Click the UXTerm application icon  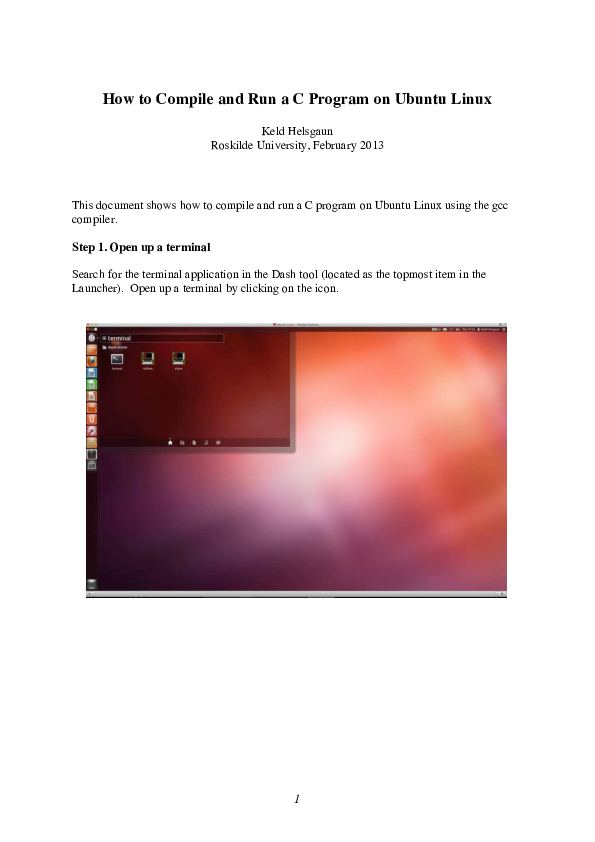148,359
